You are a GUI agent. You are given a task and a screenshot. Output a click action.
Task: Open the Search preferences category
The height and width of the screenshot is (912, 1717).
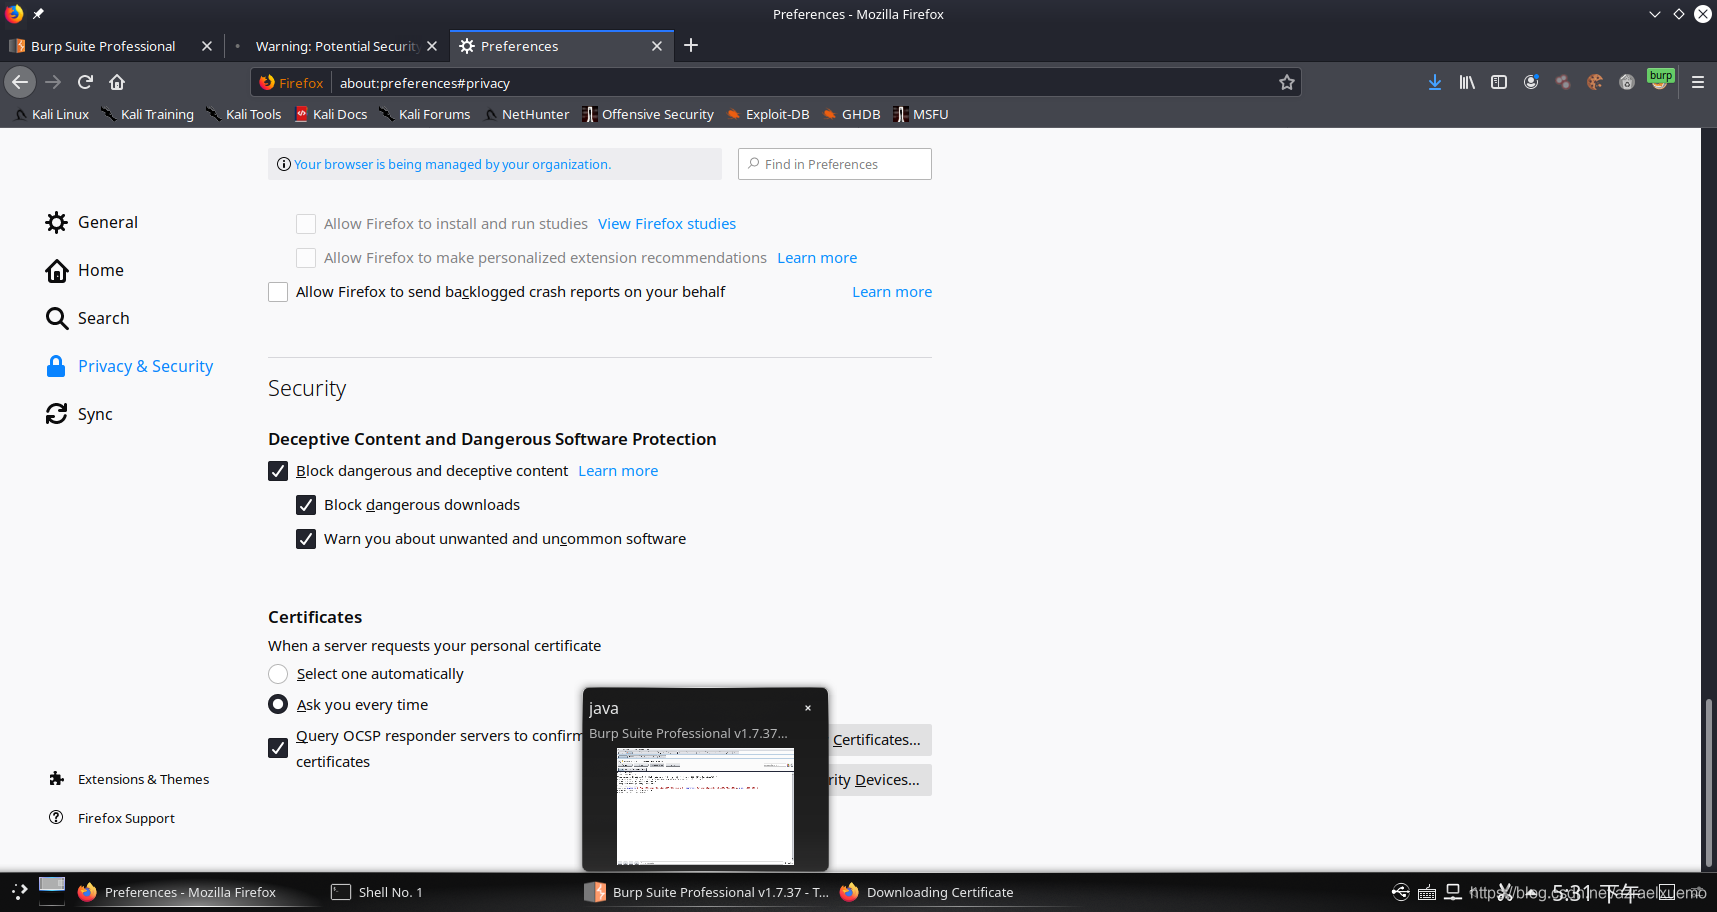point(88,318)
